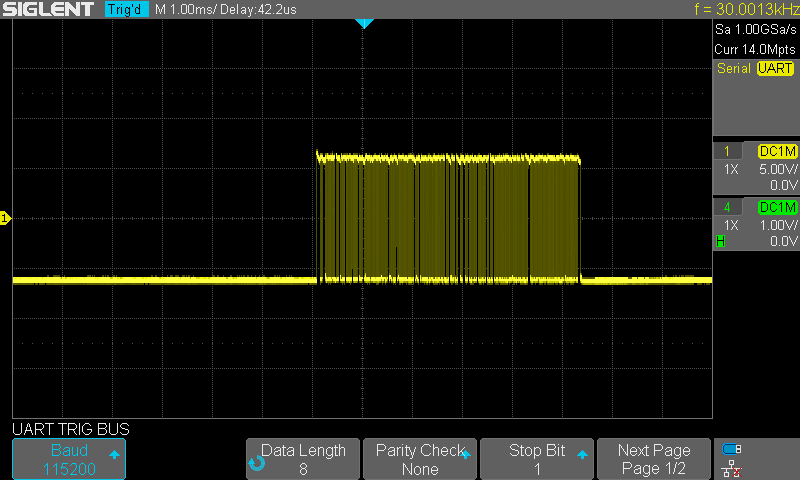Click the Curr 14.0Mpts memory depth
The image size is (800, 480).
click(x=755, y=49)
